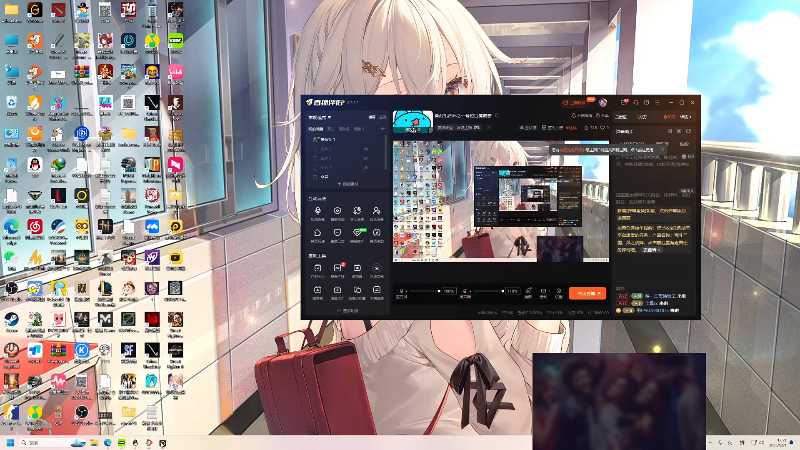Click the speaker volume percentage box
800x450 pixels.
pos(512,291)
